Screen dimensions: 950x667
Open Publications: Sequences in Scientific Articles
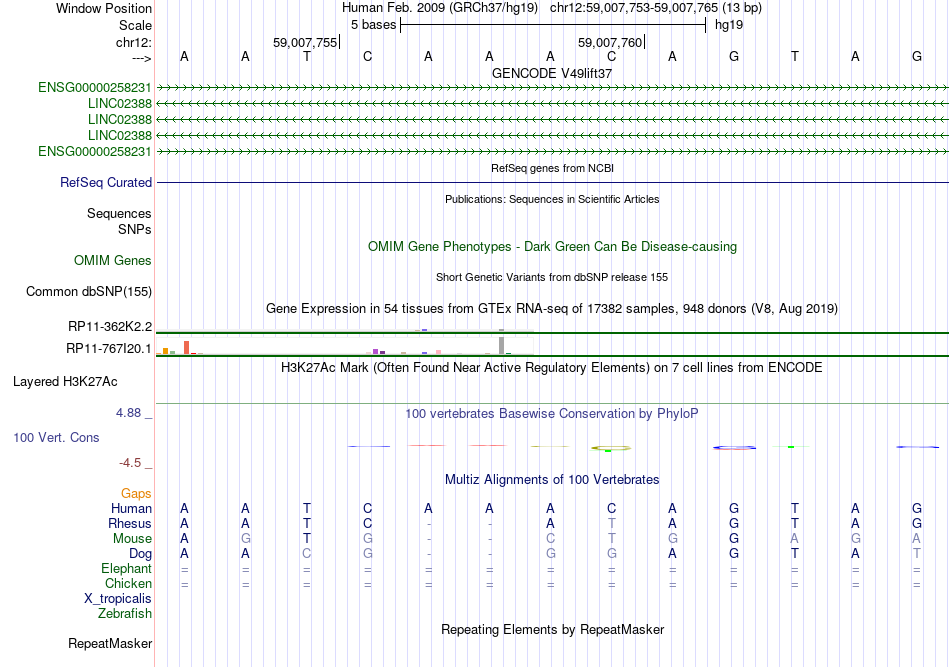coord(552,199)
